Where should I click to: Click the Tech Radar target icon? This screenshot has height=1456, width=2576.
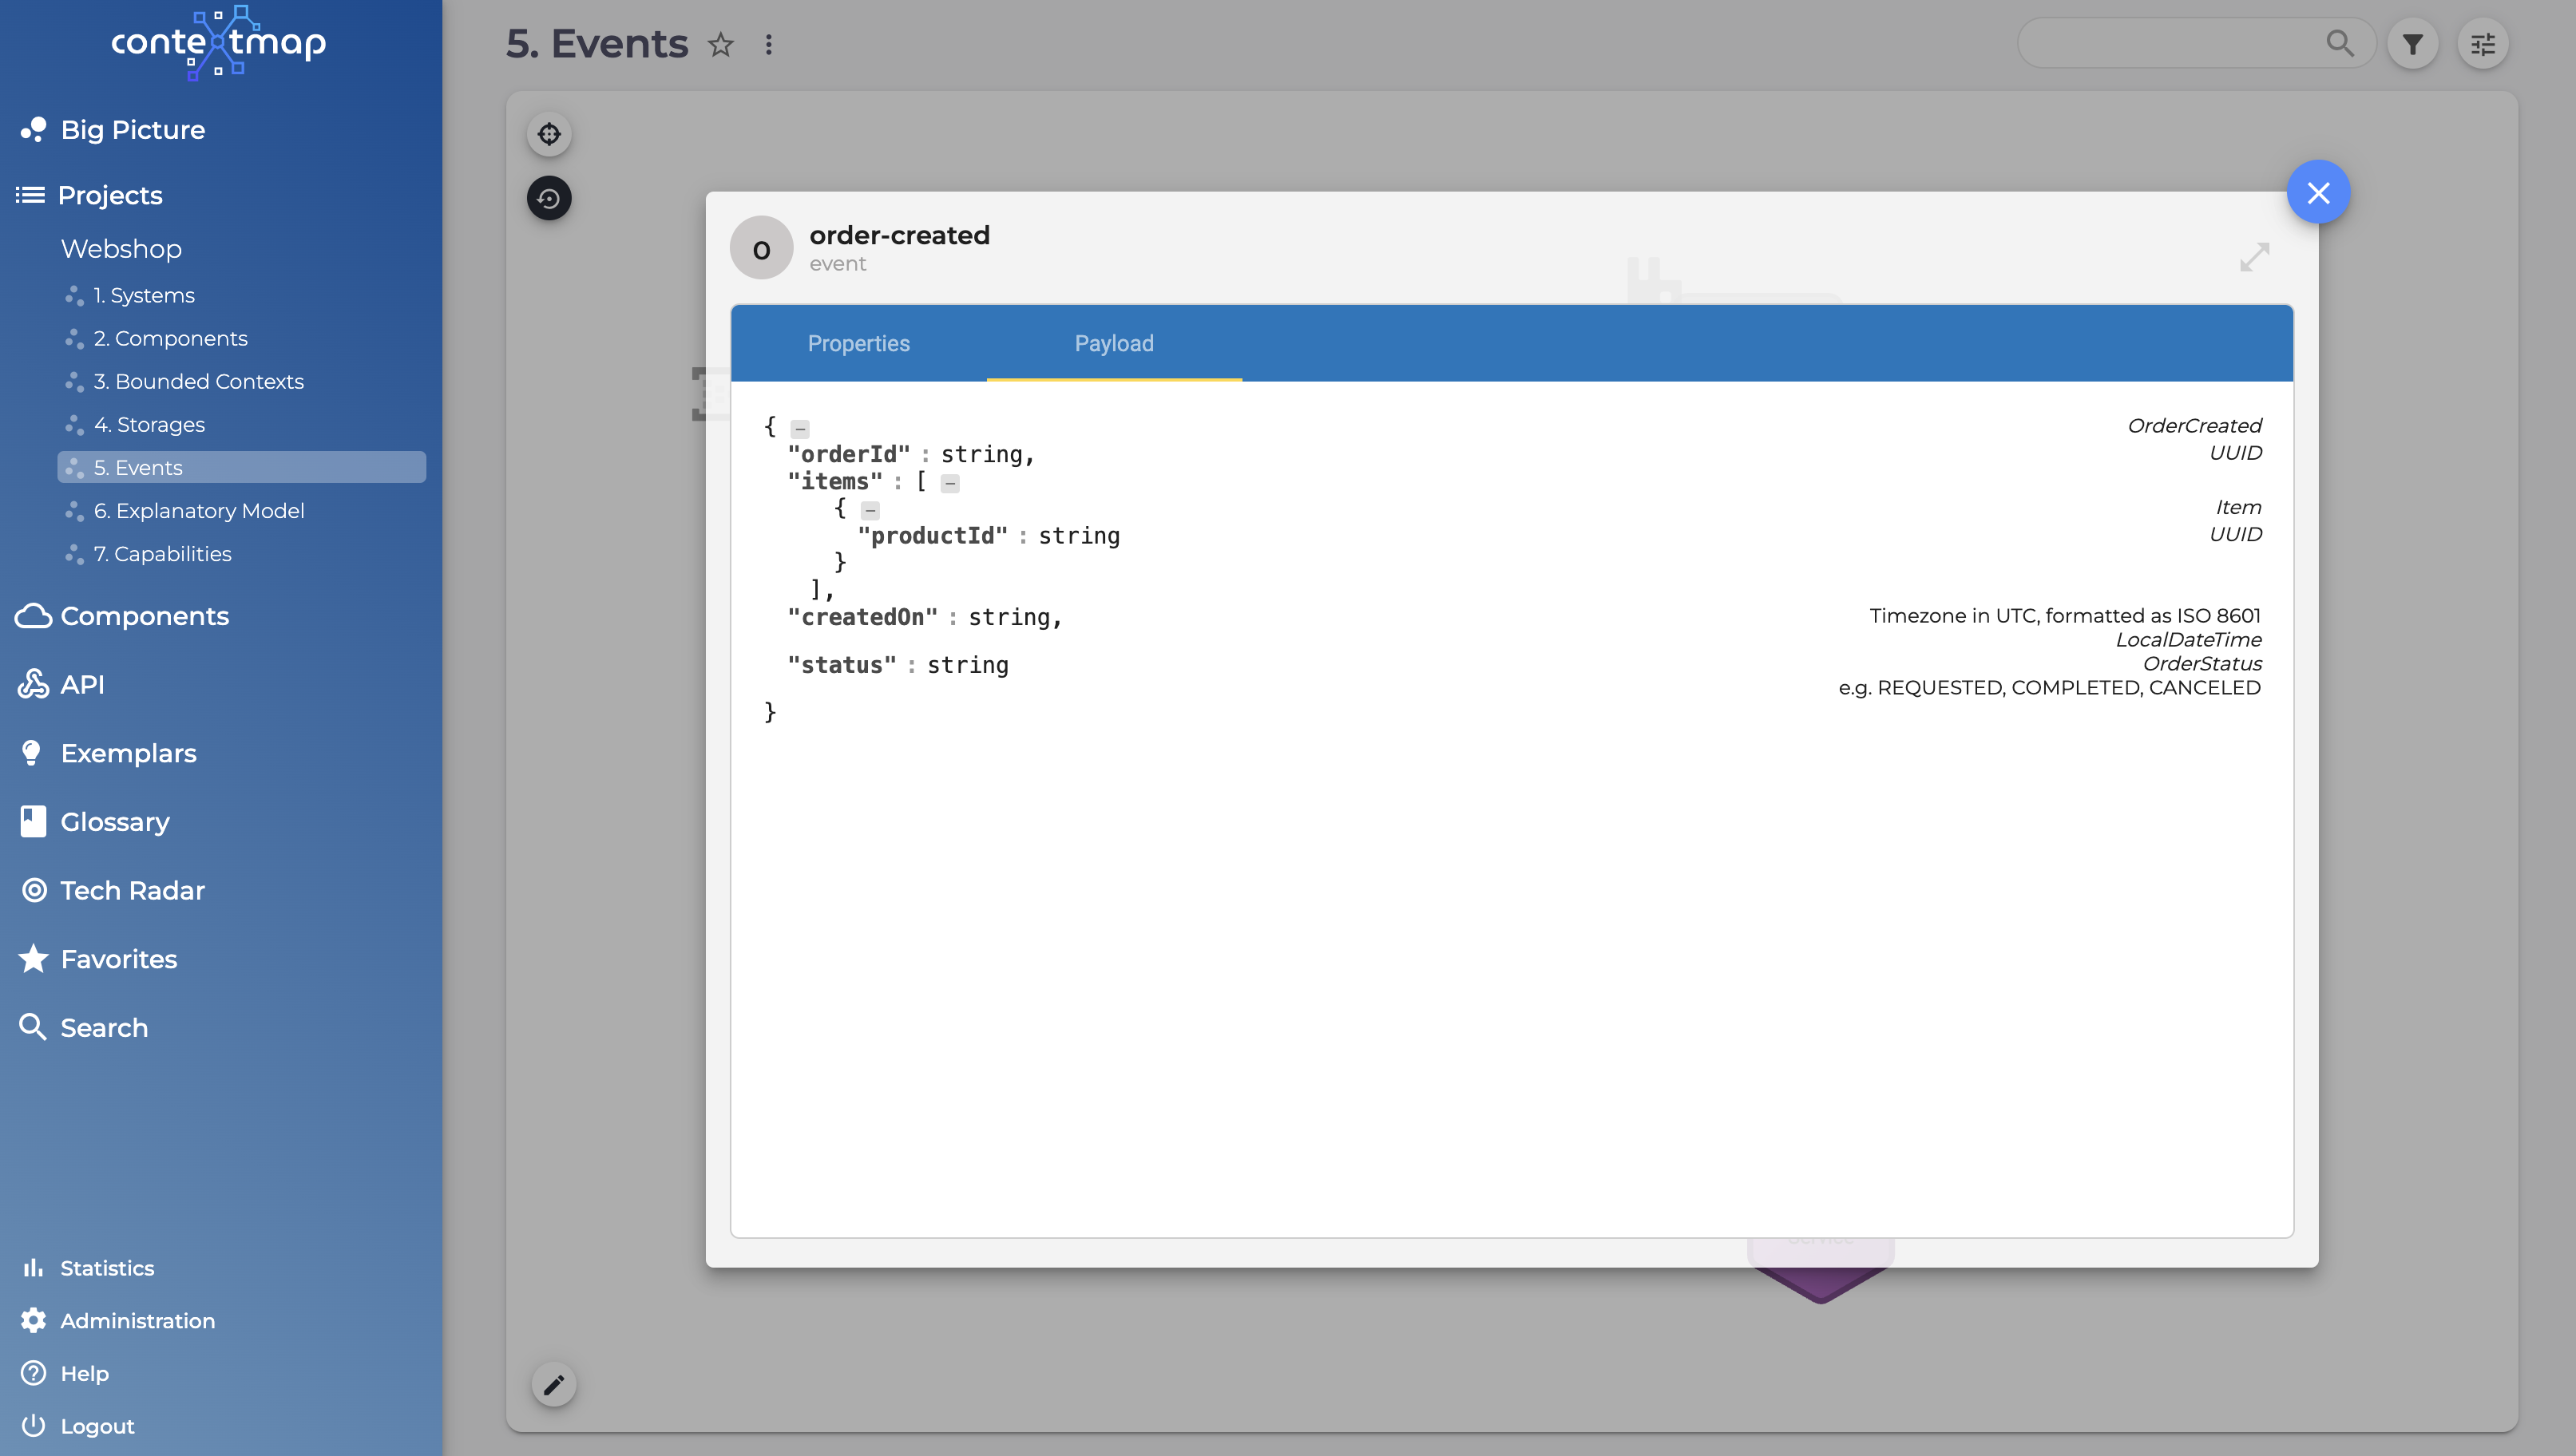click(x=34, y=890)
